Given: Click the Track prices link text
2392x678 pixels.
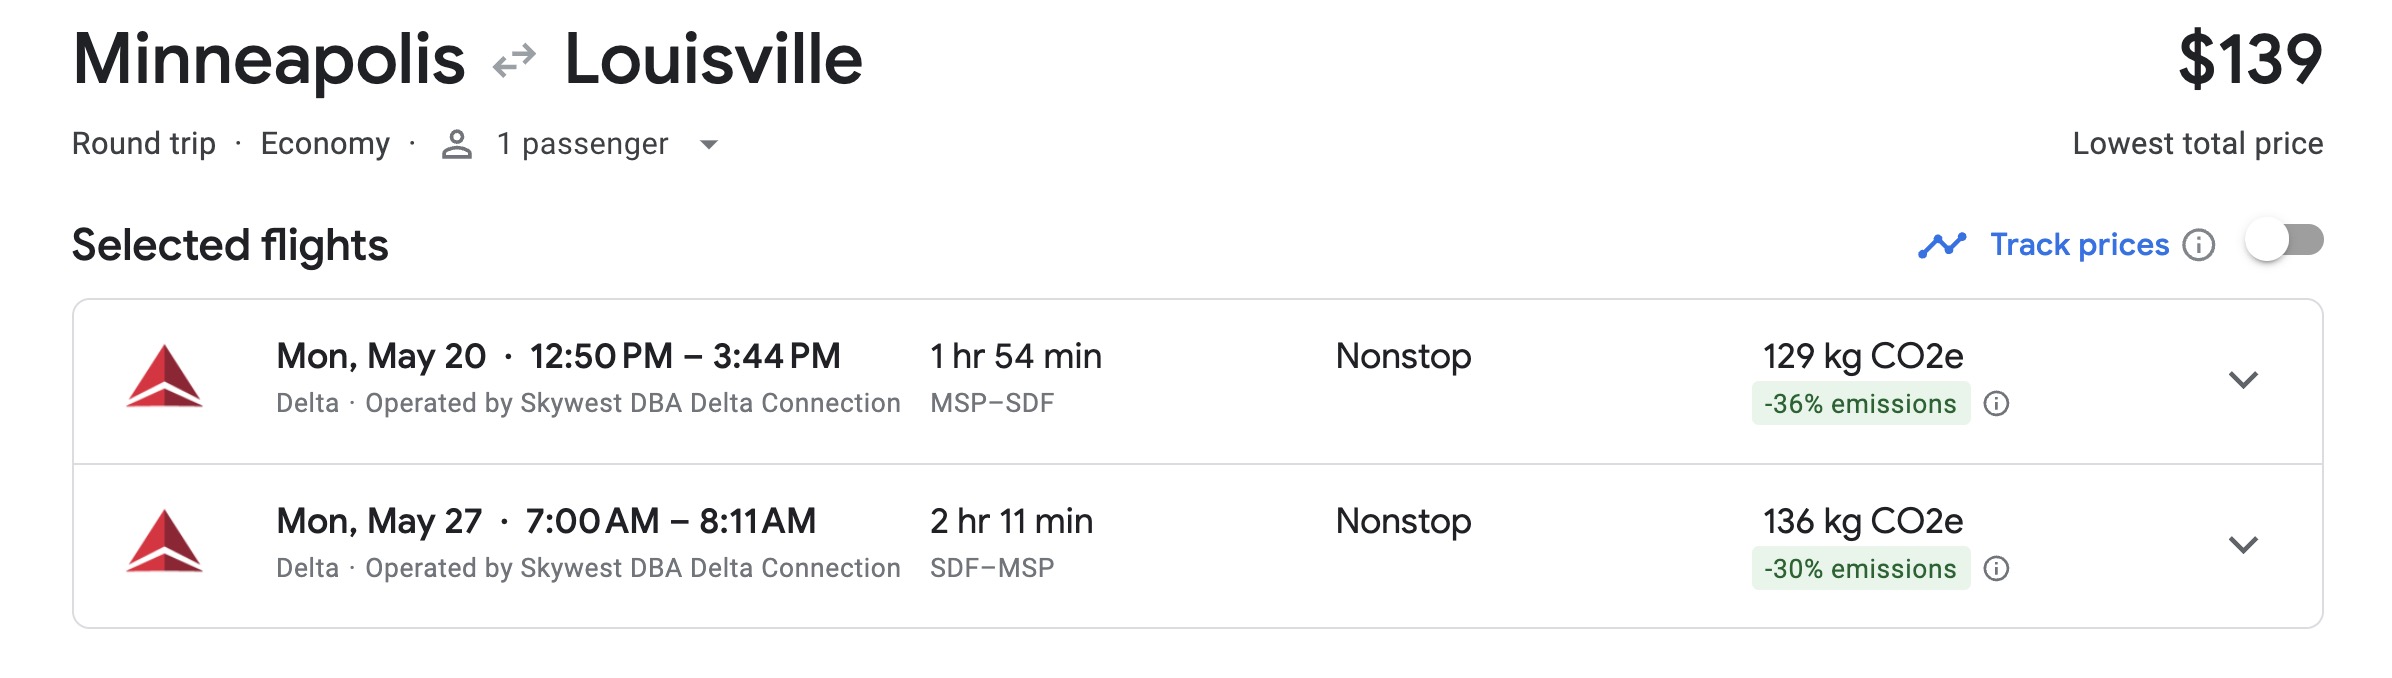Looking at the screenshot, I should point(2079,244).
